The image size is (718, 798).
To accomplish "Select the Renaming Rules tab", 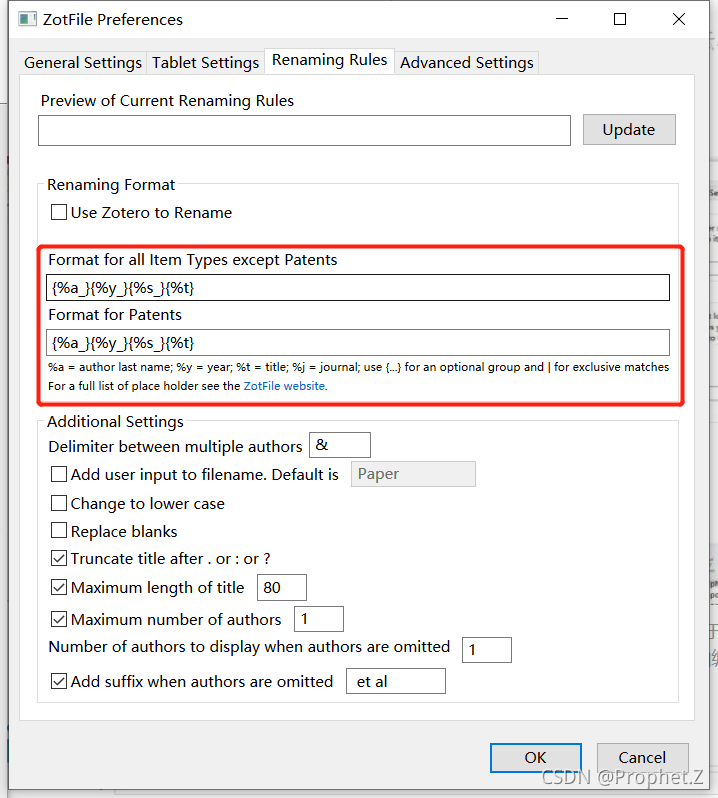I will (x=329, y=61).
